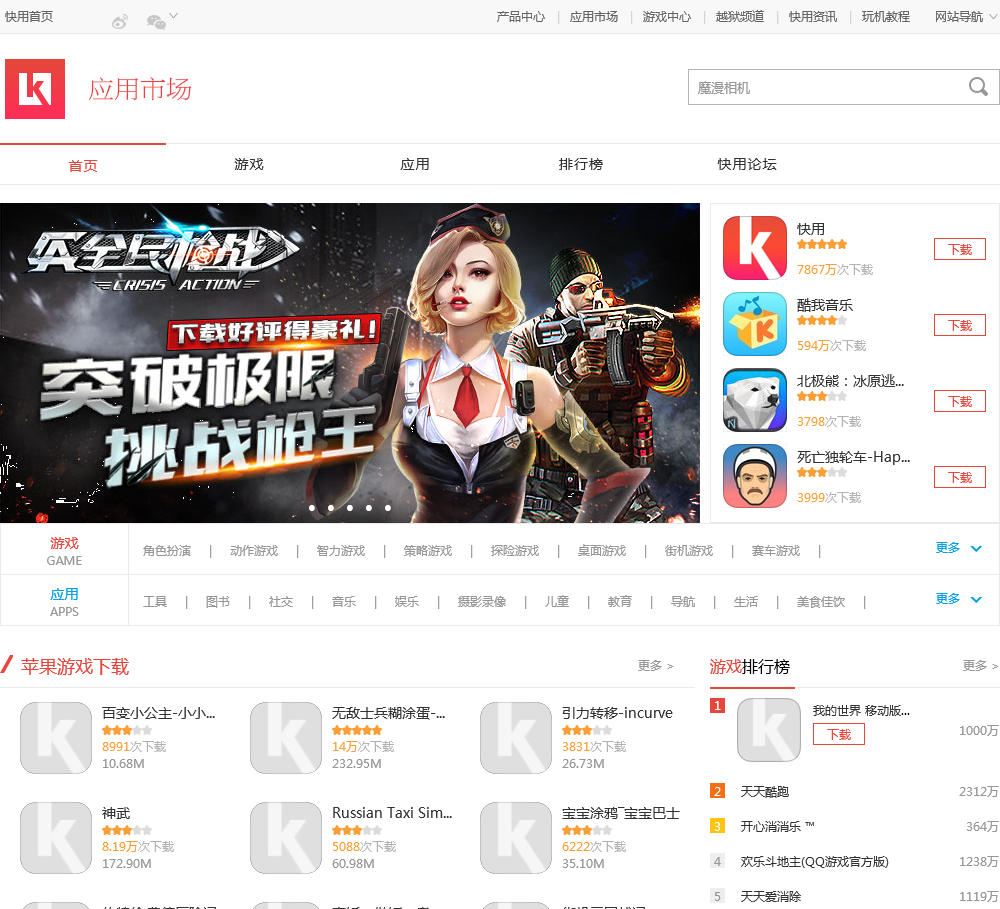This screenshot has width=1000, height=909.
Task: Select first banner carousel dot
Action: [x=312, y=508]
